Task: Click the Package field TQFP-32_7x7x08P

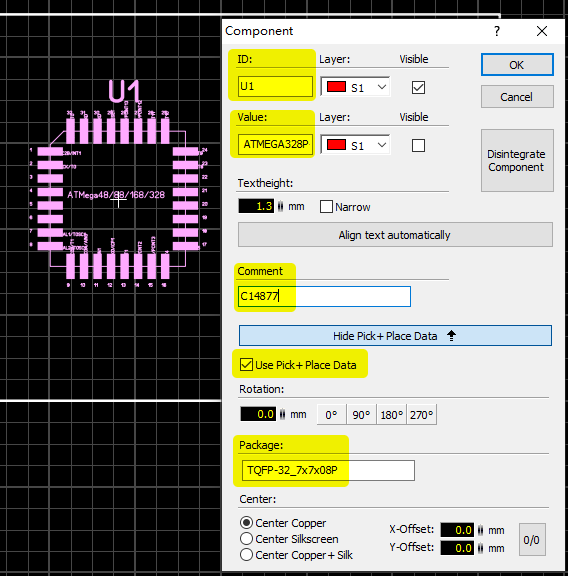Action: 328,470
